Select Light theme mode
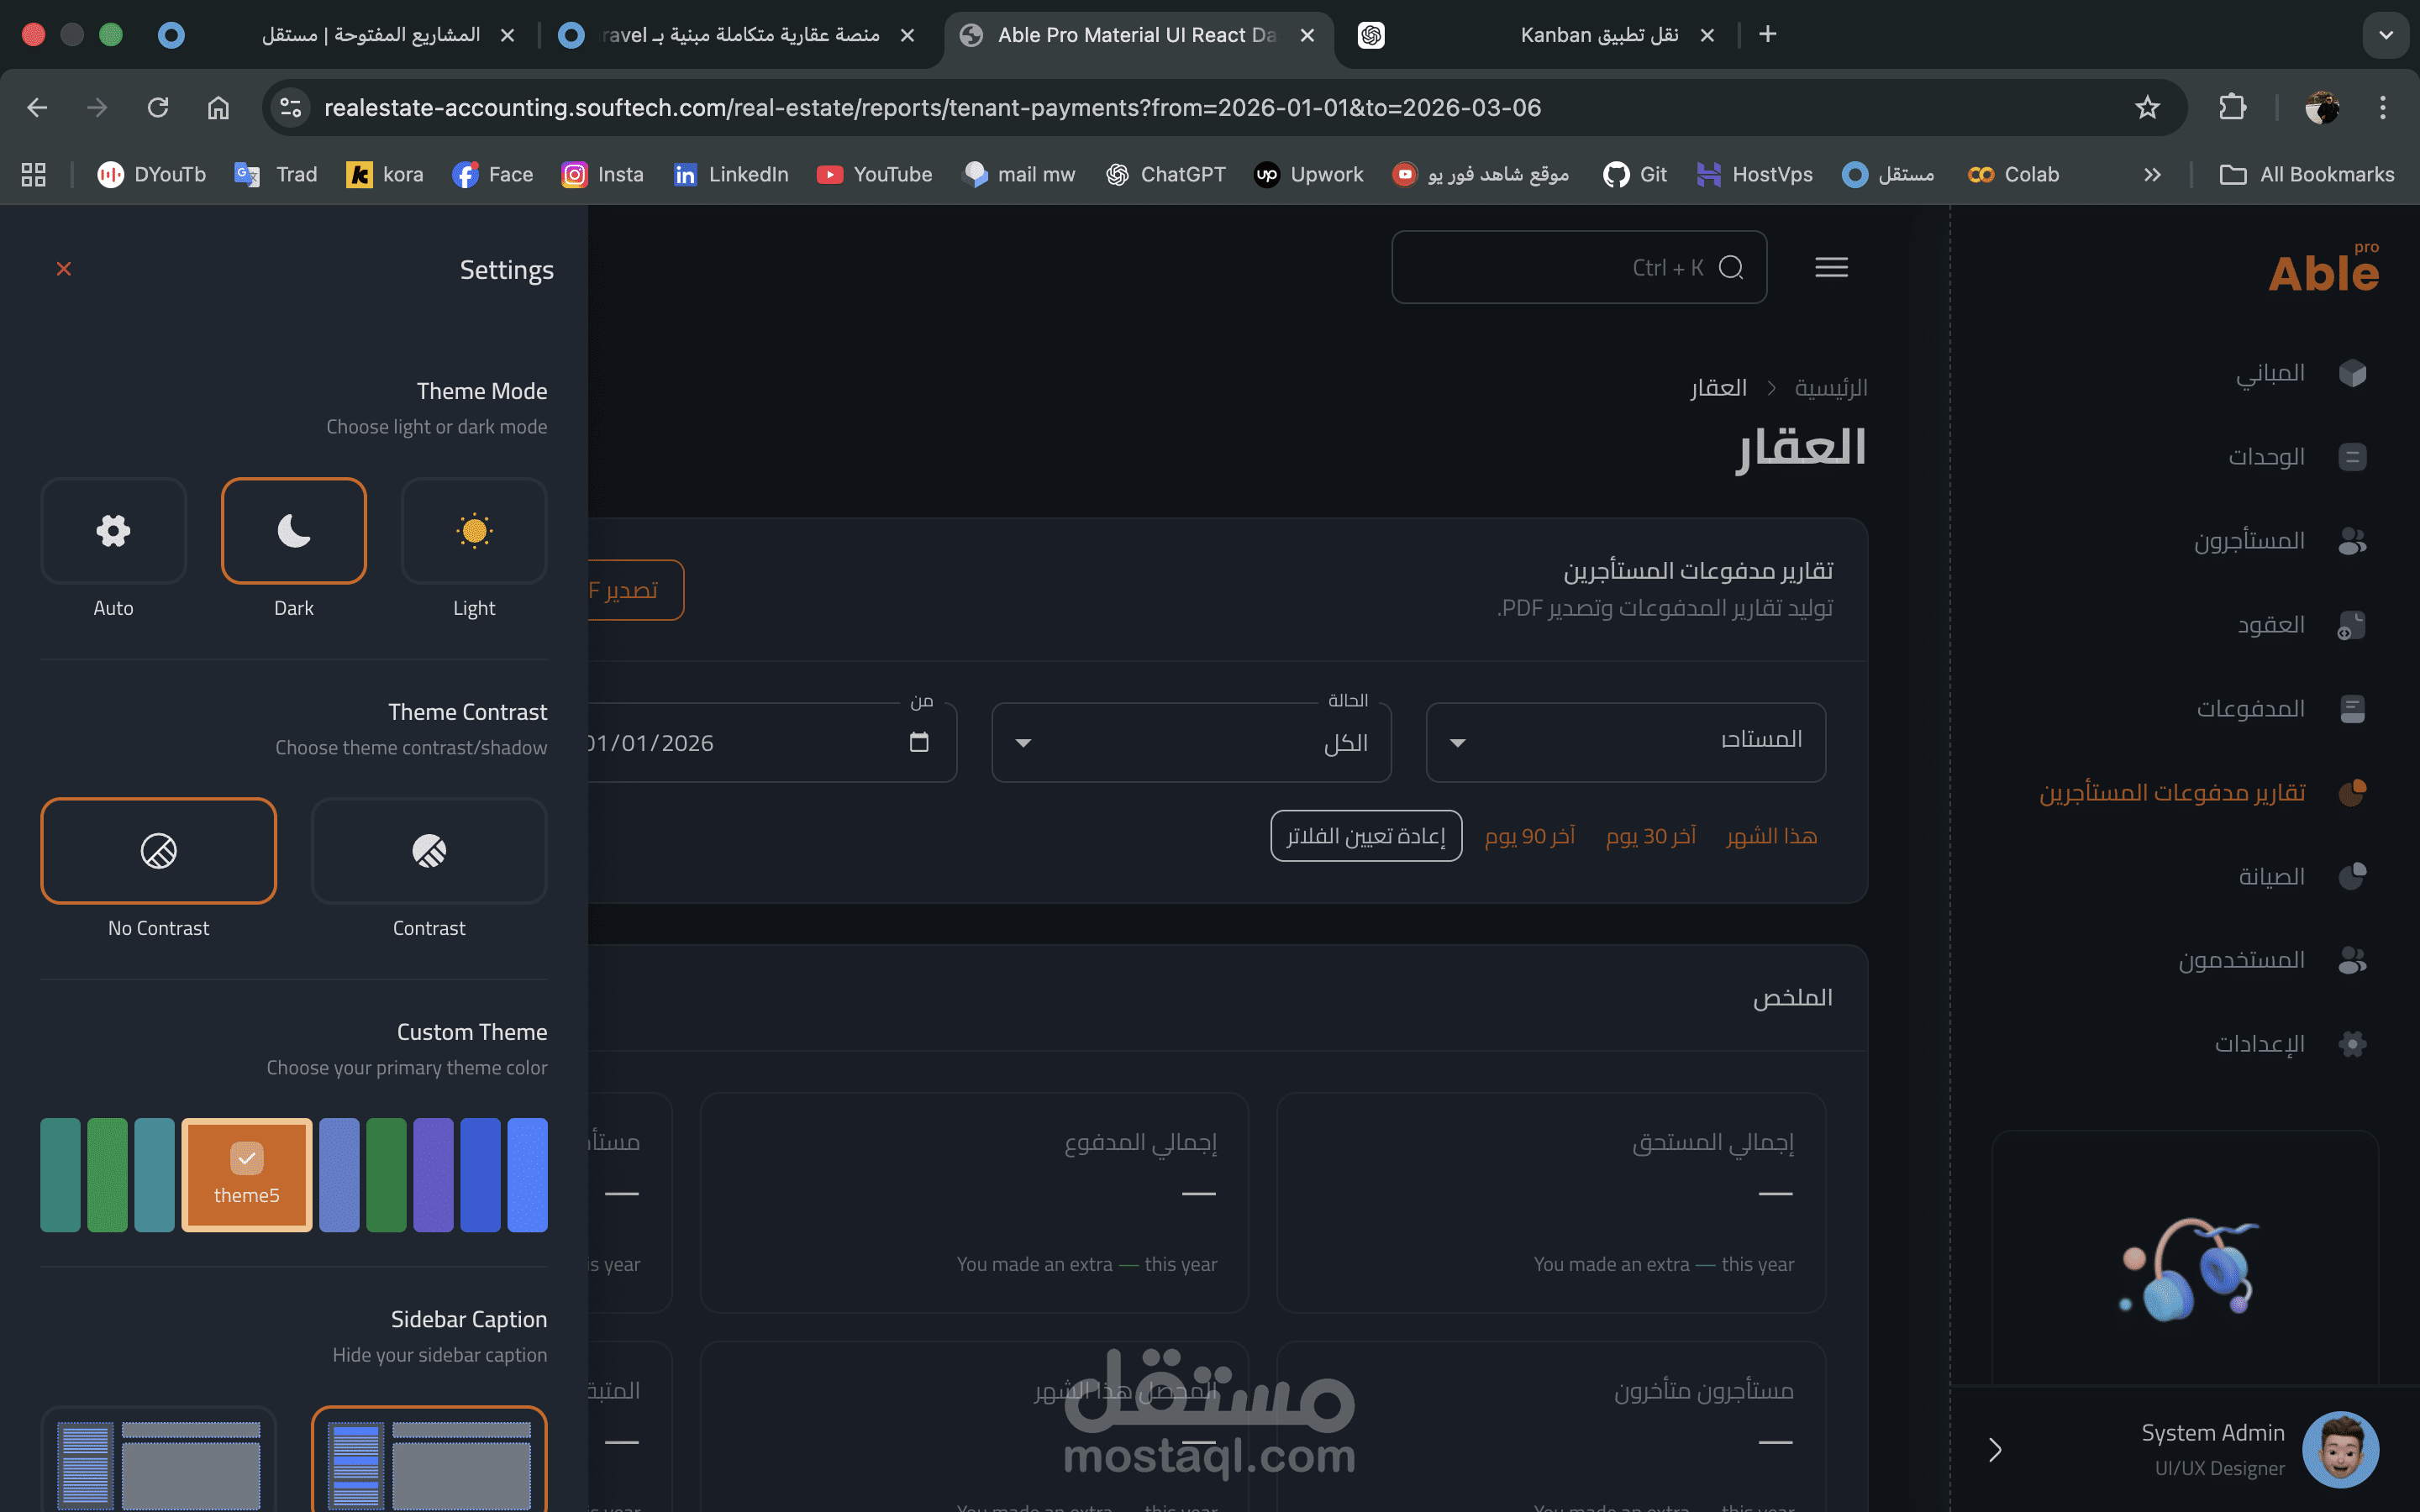This screenshot has height=1512, width=2420. tap(474, 531)
